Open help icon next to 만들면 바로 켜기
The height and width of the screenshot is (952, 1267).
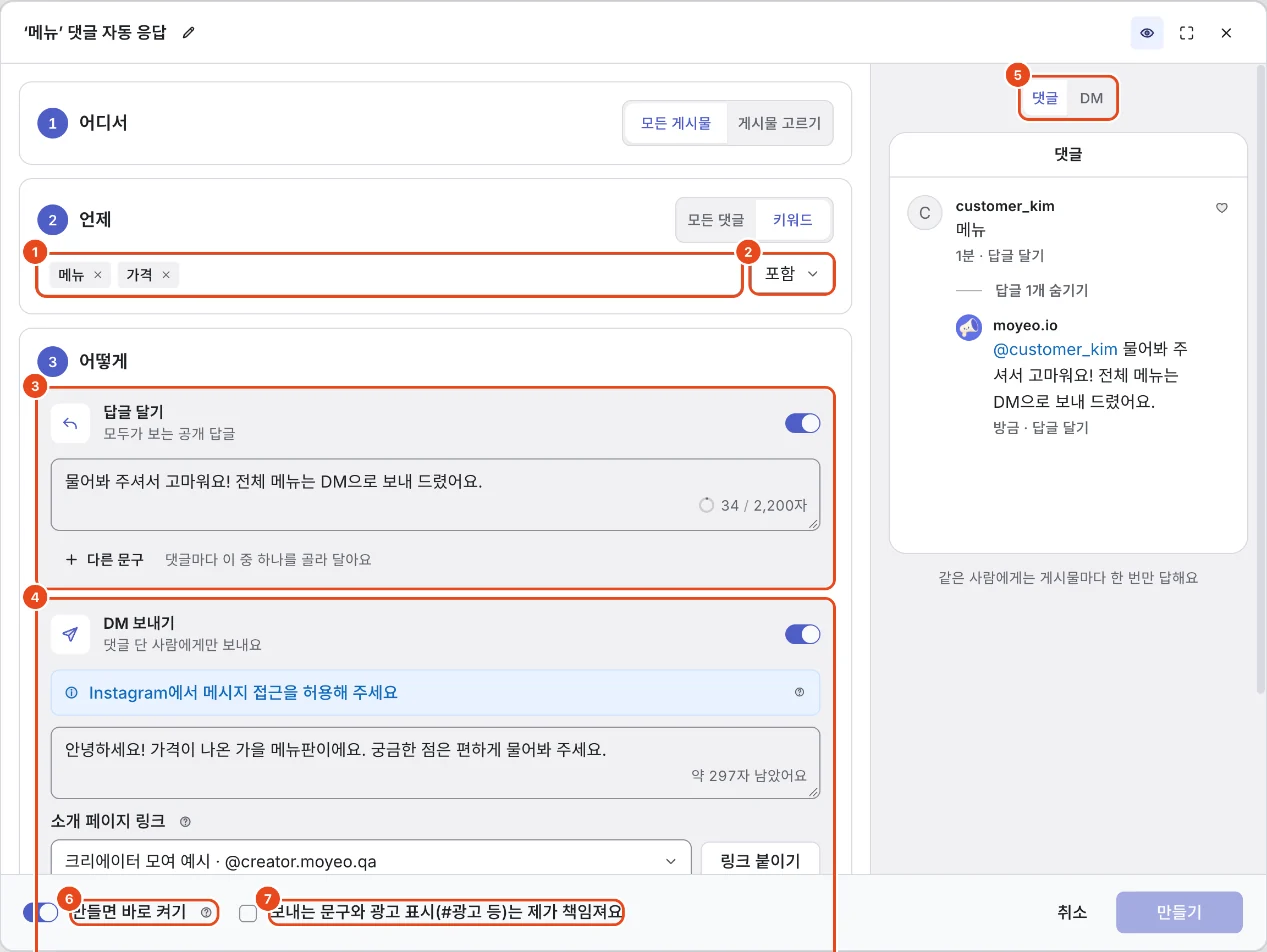pos(206,912)
